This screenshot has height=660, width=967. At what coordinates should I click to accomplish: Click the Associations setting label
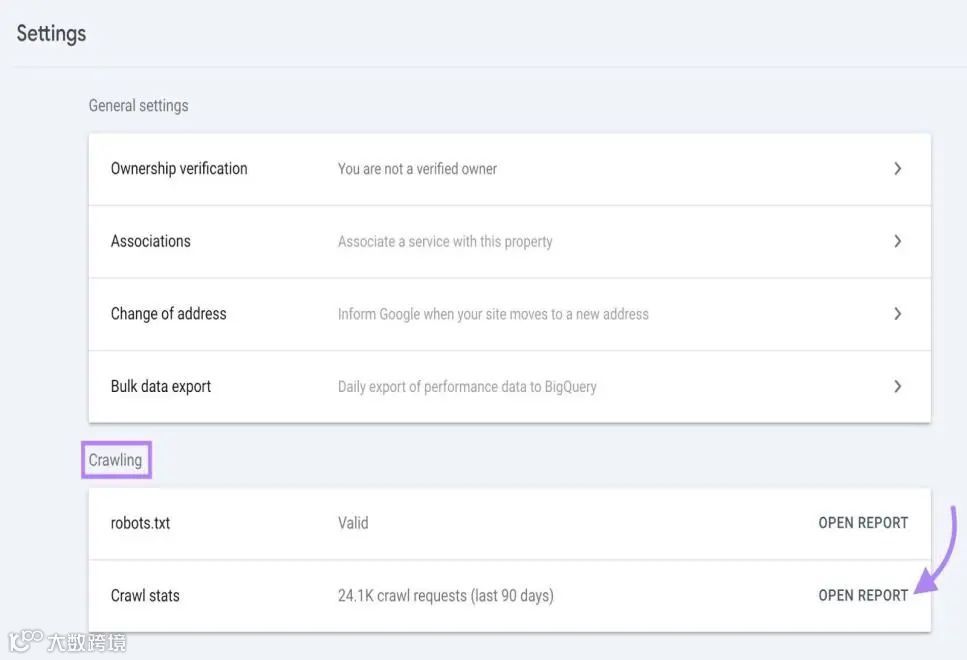[151, 241]
